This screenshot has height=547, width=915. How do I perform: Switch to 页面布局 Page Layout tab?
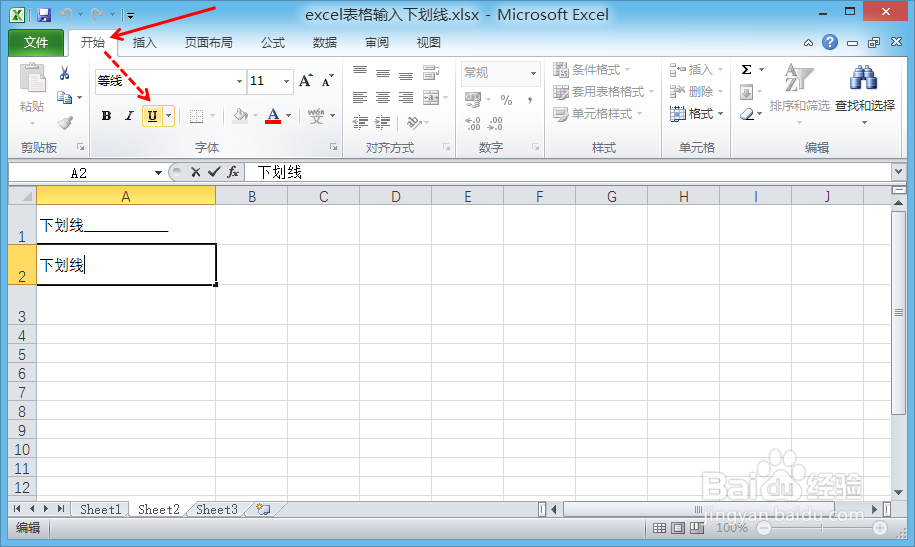208,43
